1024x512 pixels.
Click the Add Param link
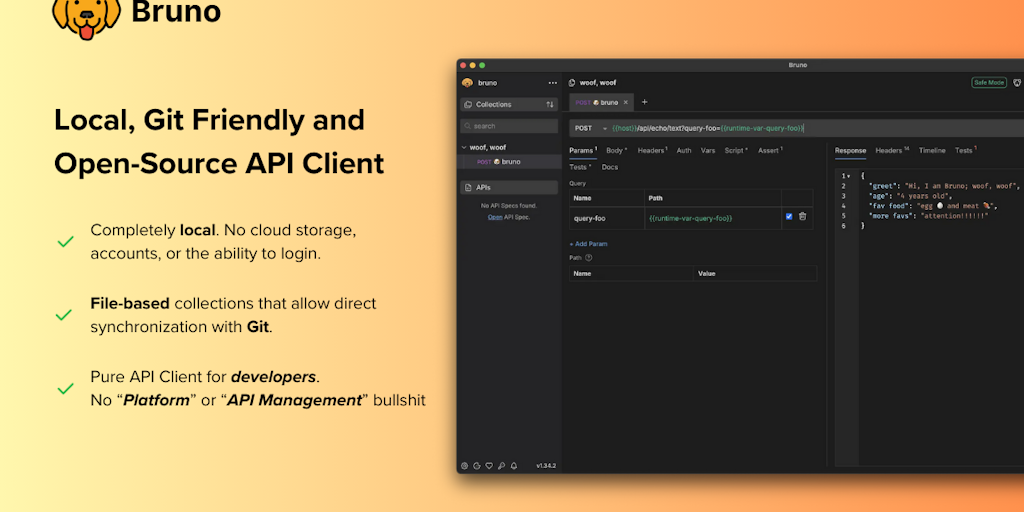[x=589, y=243]
